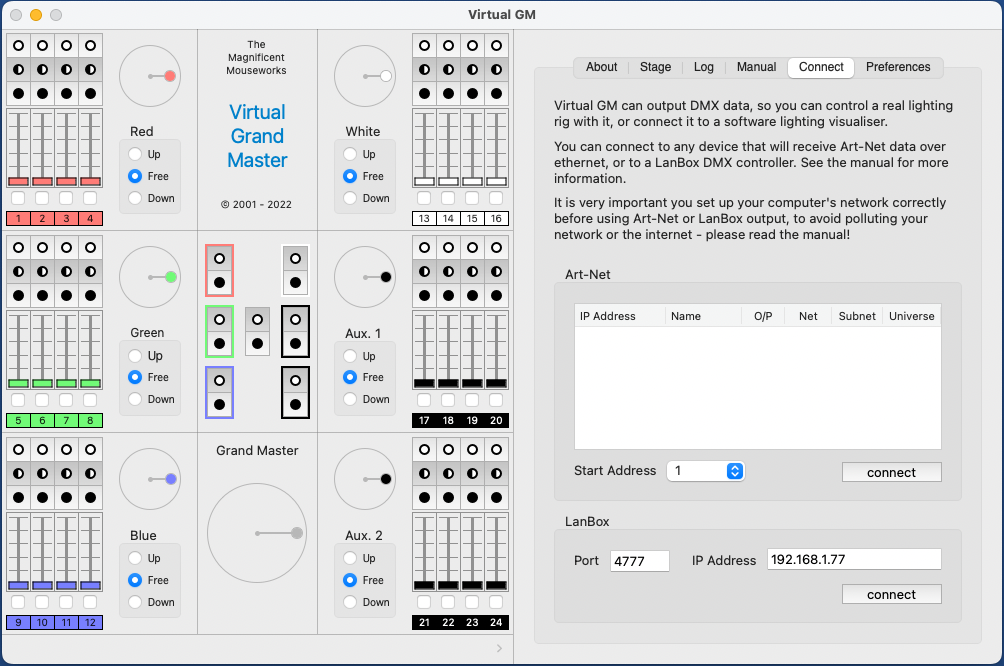Click the full-on circle for channel 1
The image size is (1004, 666).
tap(18, 46)
